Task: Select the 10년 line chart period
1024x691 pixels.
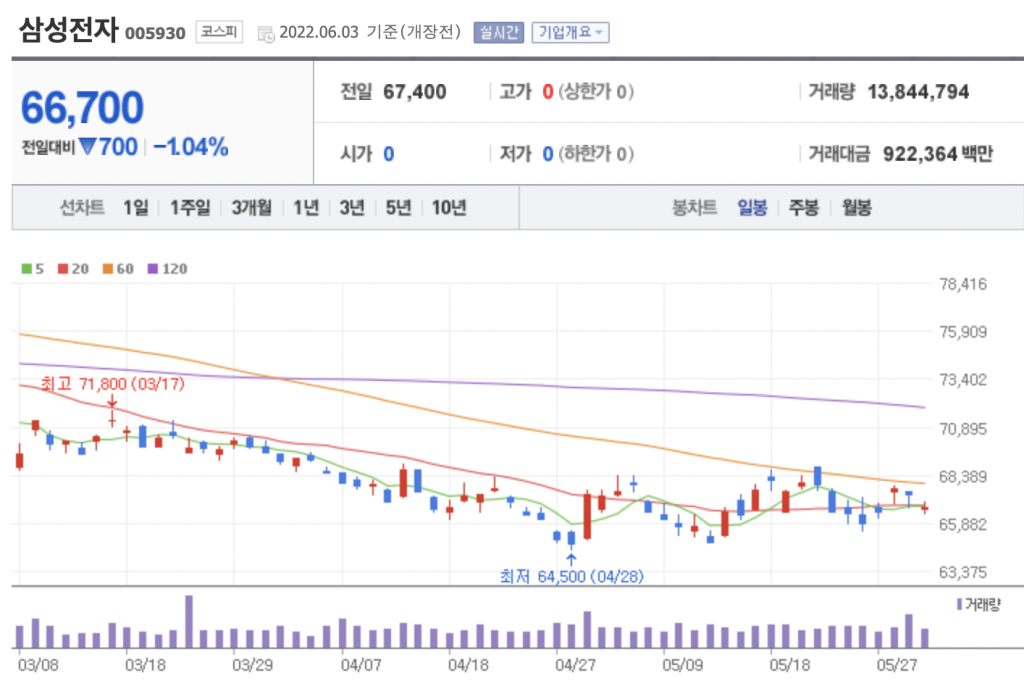Action: 449,208
